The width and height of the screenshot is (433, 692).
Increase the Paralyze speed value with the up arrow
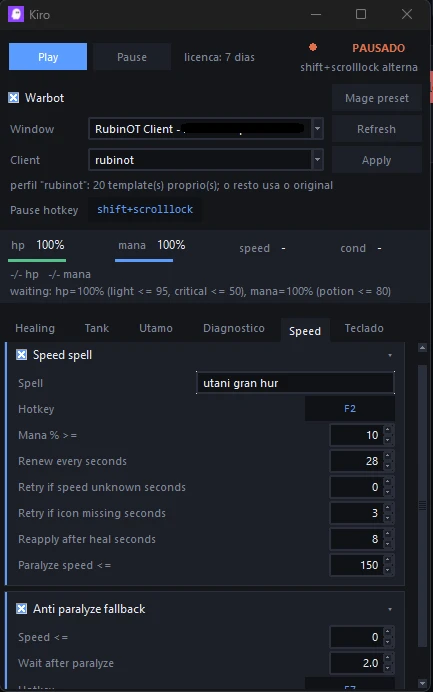tap(388, 560)
